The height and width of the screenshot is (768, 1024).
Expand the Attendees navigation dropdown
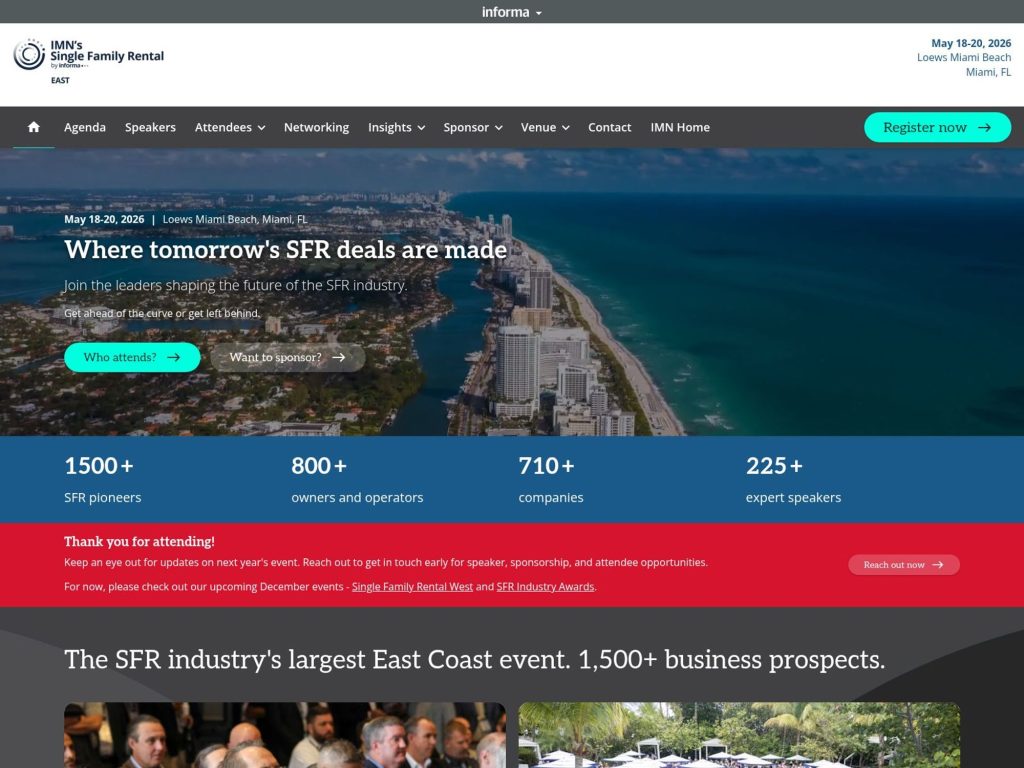coord(229,127)
